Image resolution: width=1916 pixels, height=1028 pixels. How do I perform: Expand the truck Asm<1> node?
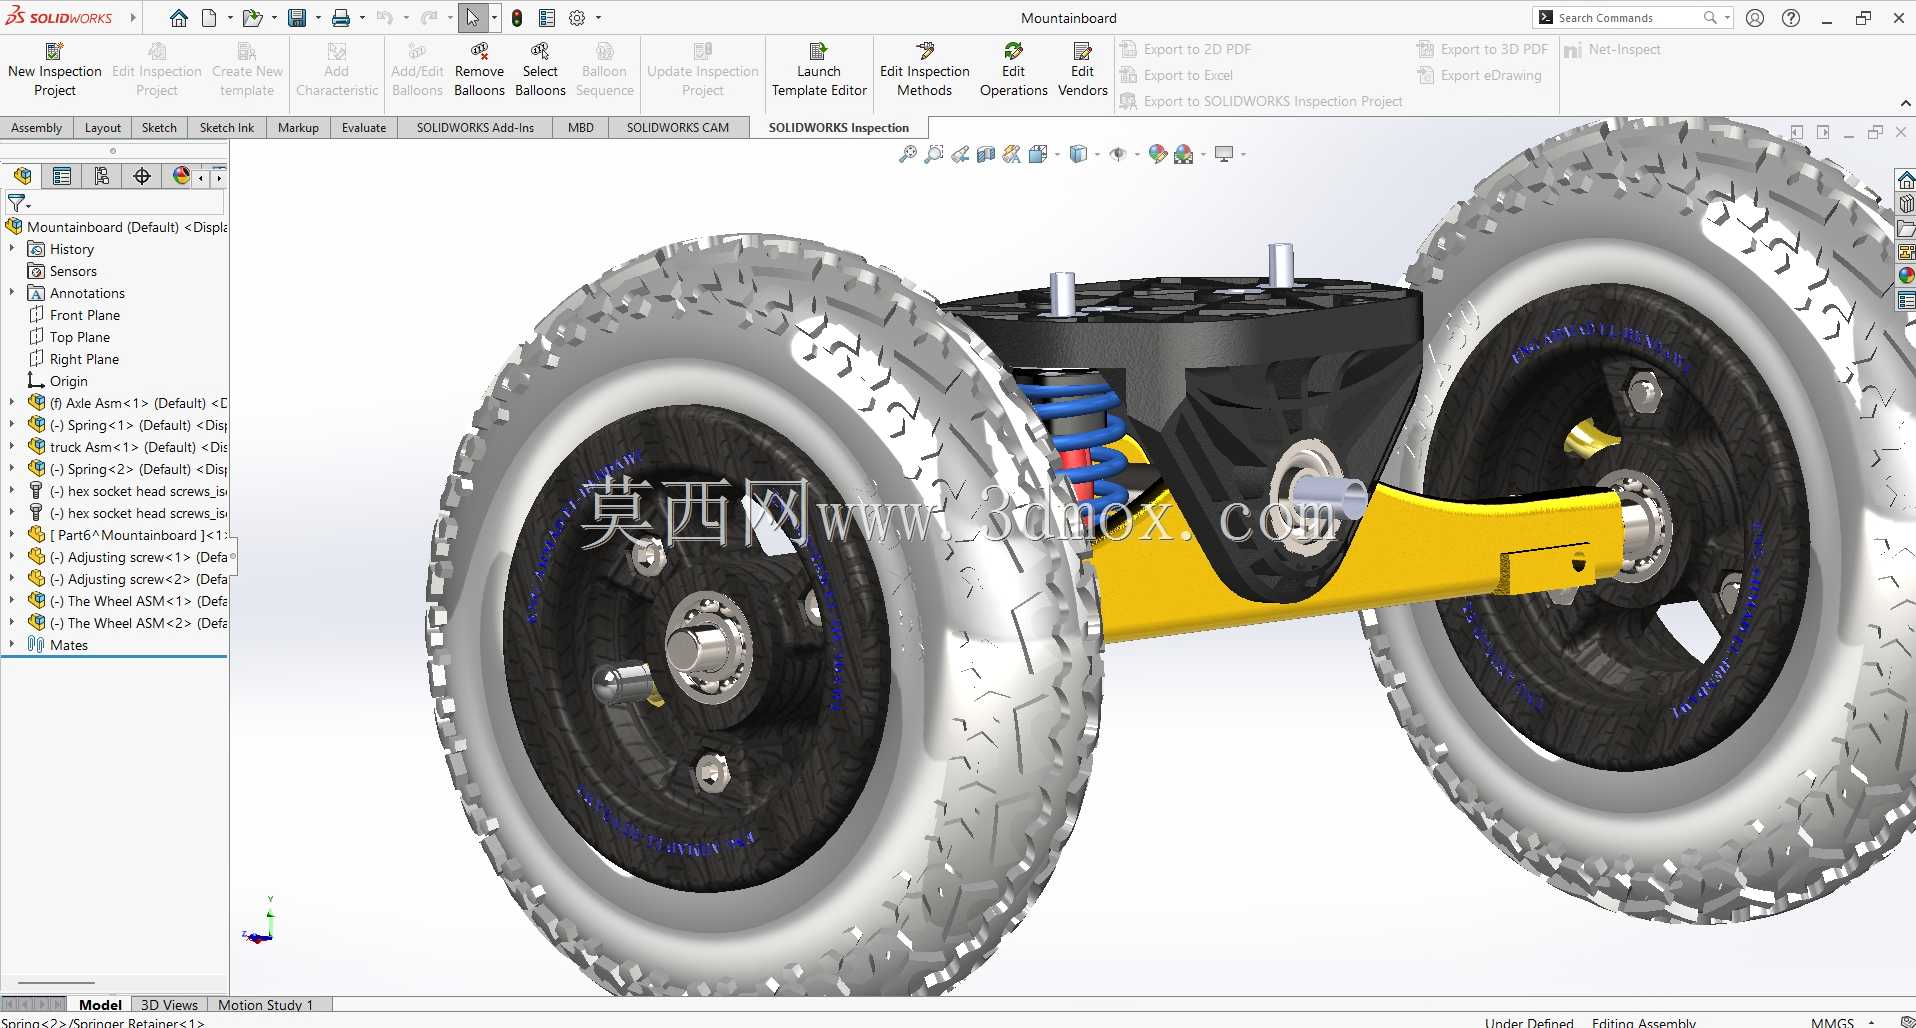pos(12,447)
